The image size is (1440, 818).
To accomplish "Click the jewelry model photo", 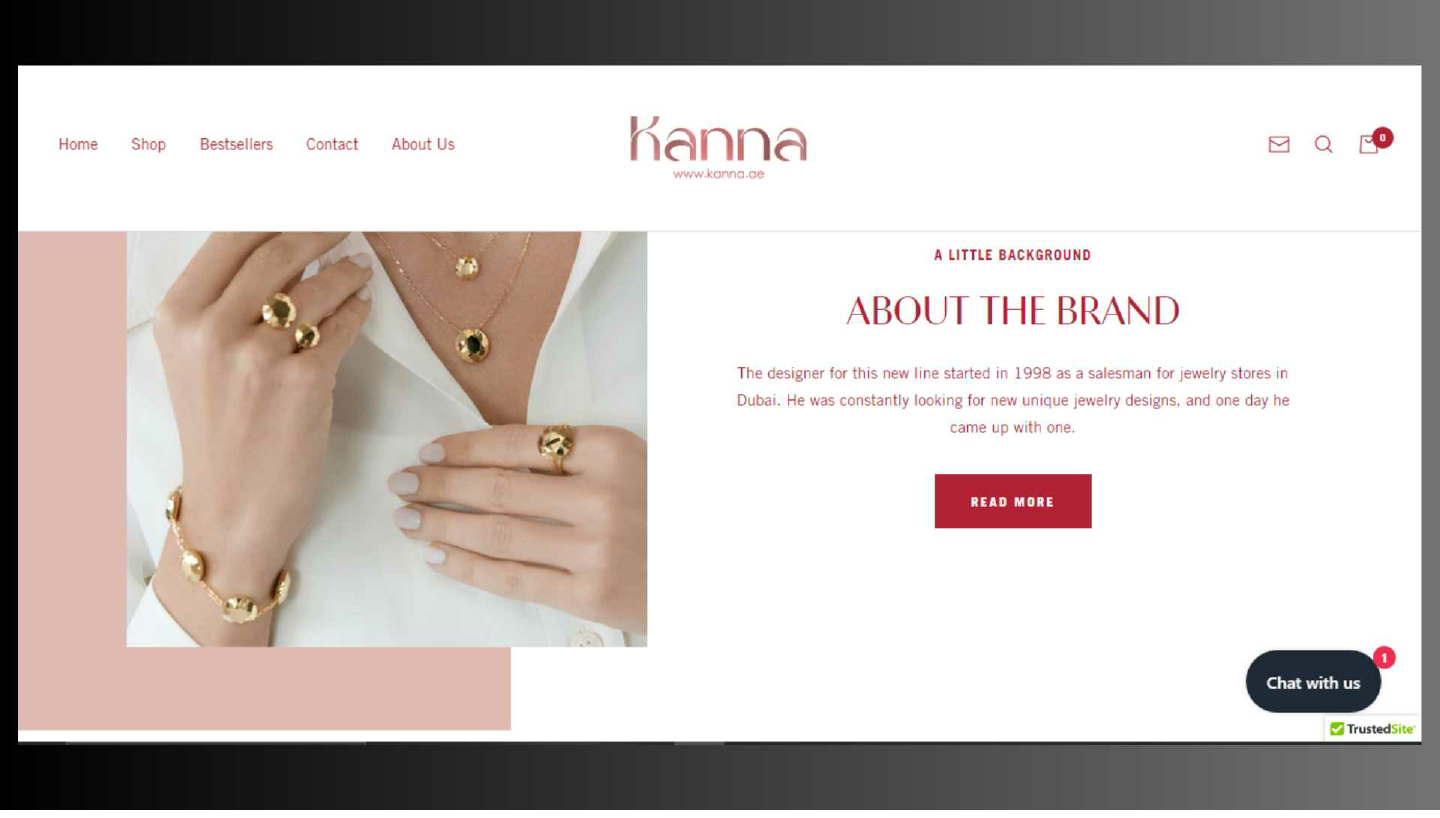I will pos(387,439).
